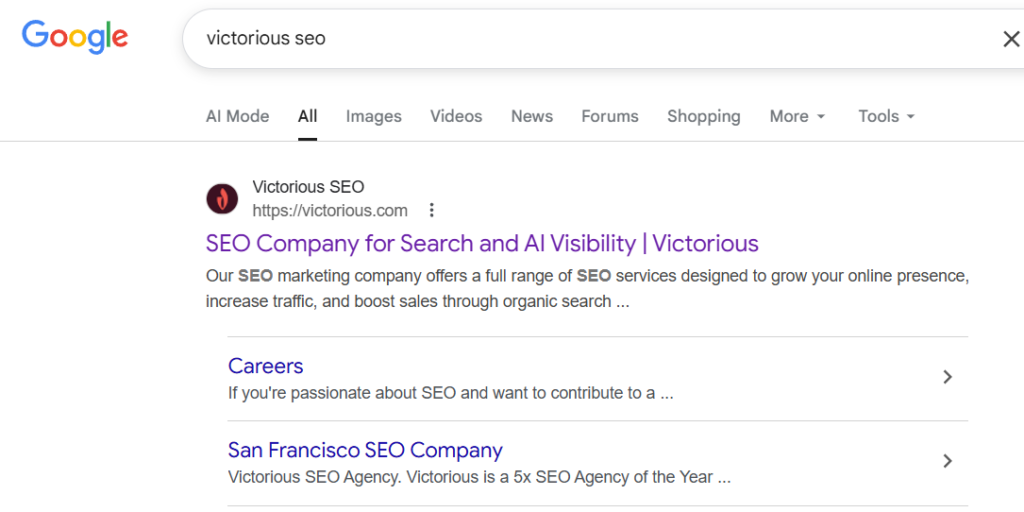Click the chevron arrow beside Careers
The width and height of the screenshot is (1024, 512).
tap(947, 377)
